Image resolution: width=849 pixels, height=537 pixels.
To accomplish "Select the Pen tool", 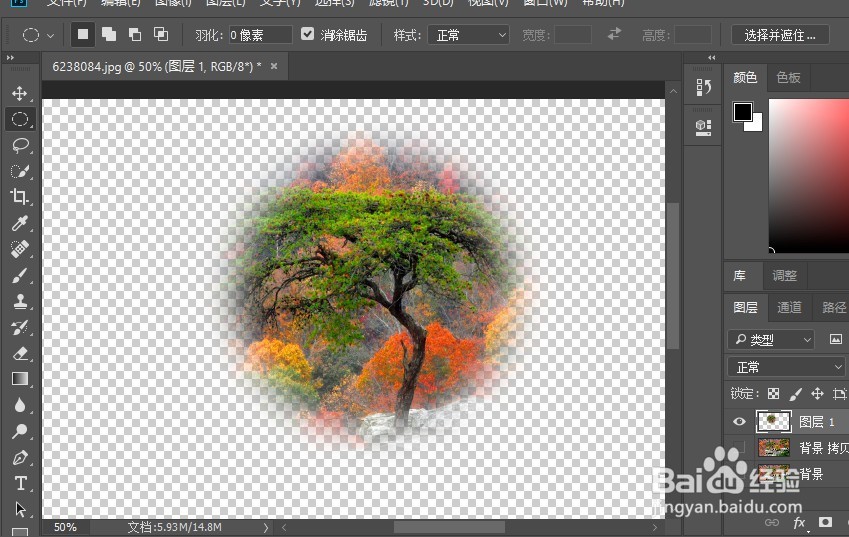I will pyautogui.click(x=20, y=457).
